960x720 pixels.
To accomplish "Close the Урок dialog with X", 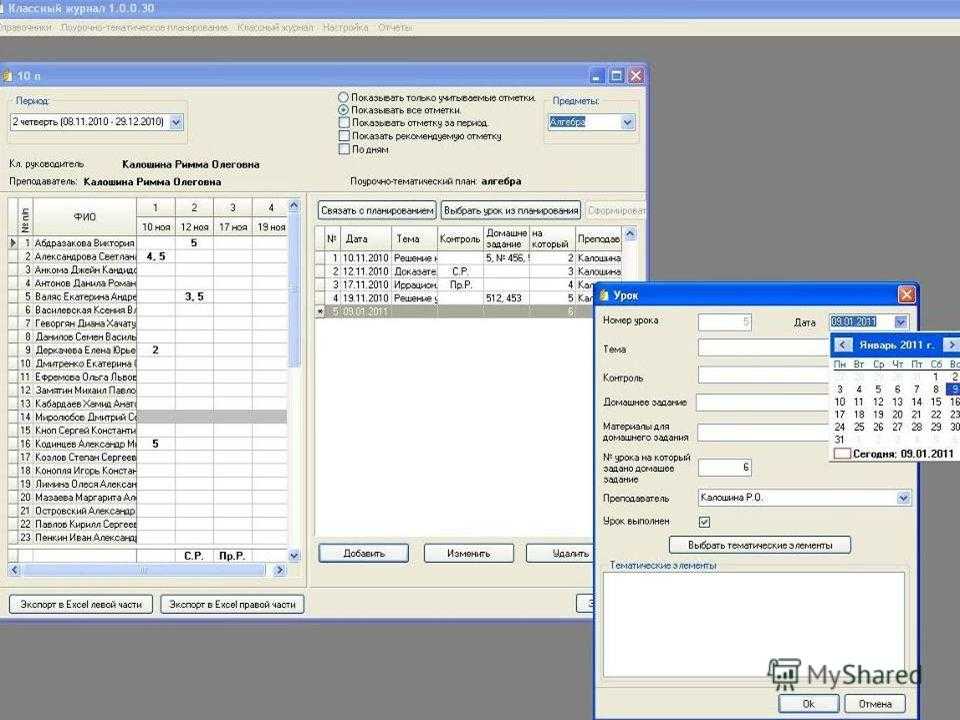I will click(x=906, y=295).
